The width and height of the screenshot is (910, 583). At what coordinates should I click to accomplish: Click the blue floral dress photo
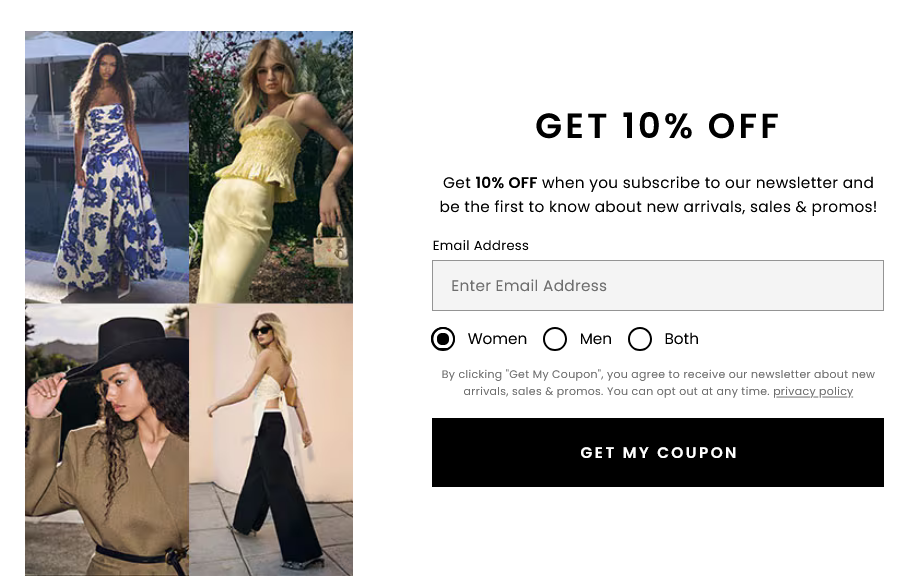click(x=107, y=167)
